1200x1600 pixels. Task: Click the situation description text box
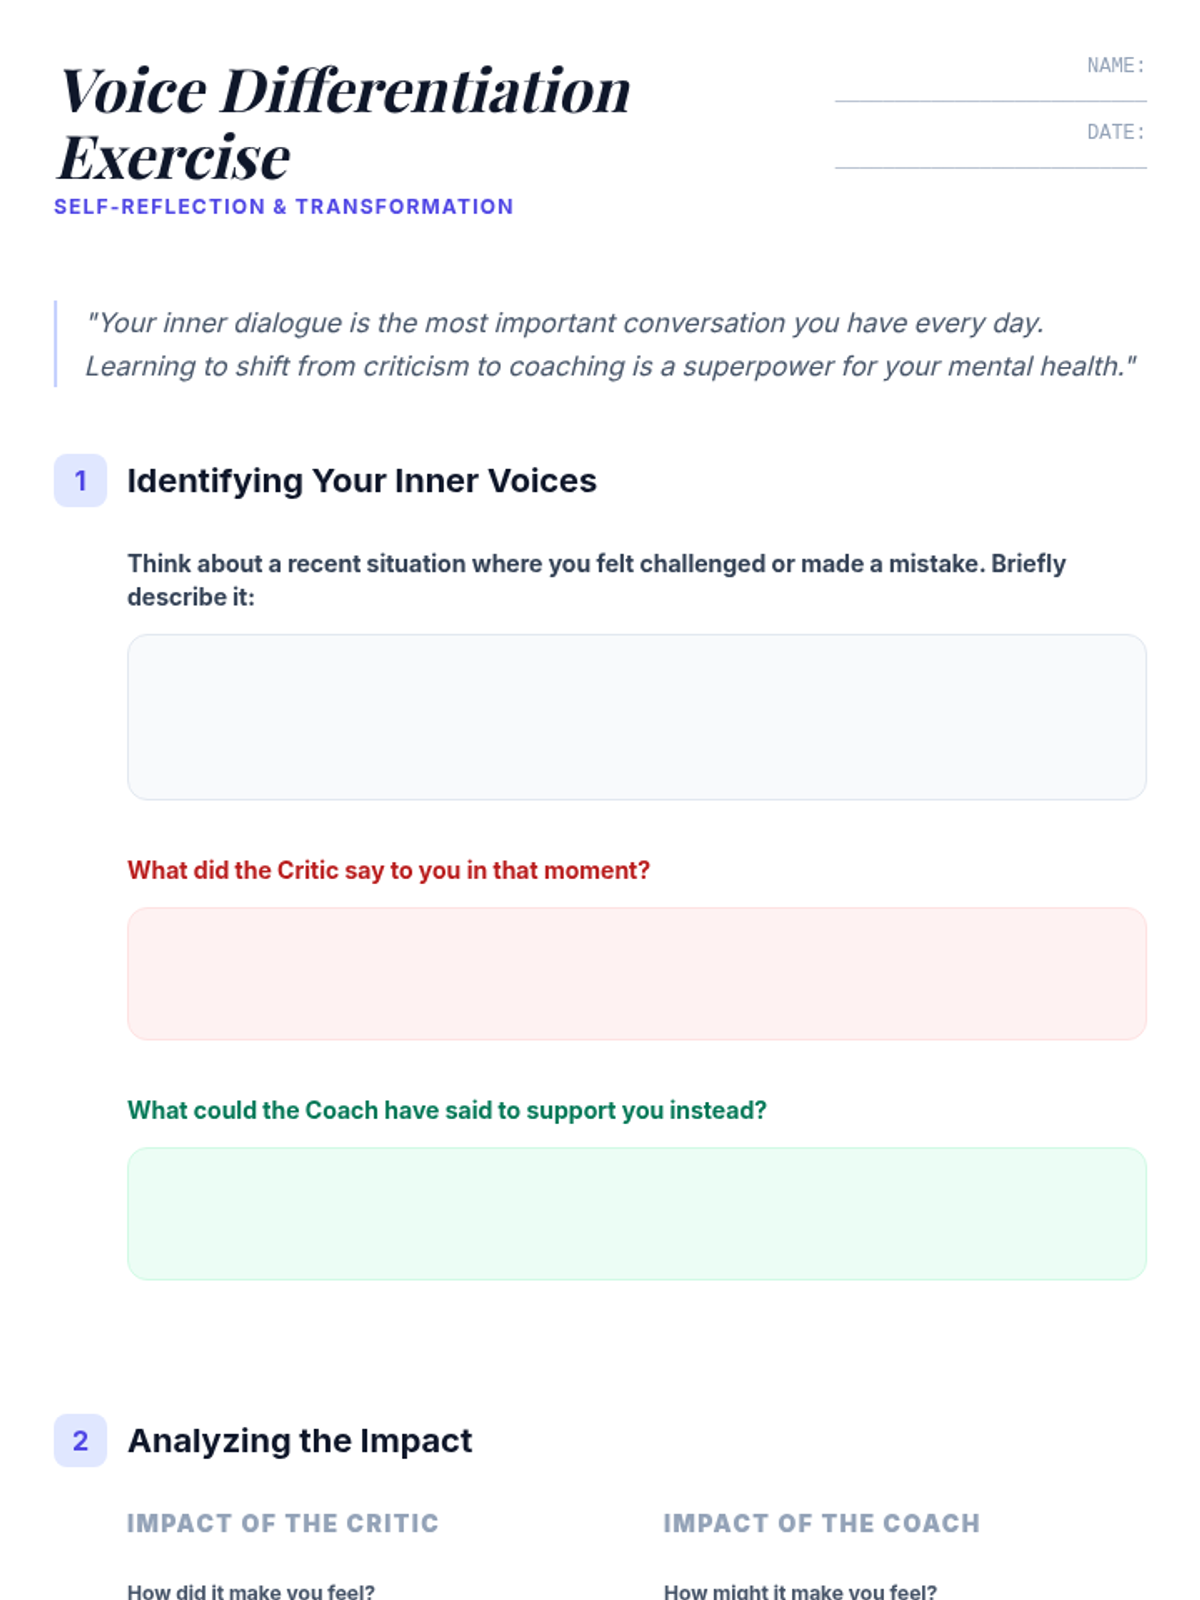point(637,717)
